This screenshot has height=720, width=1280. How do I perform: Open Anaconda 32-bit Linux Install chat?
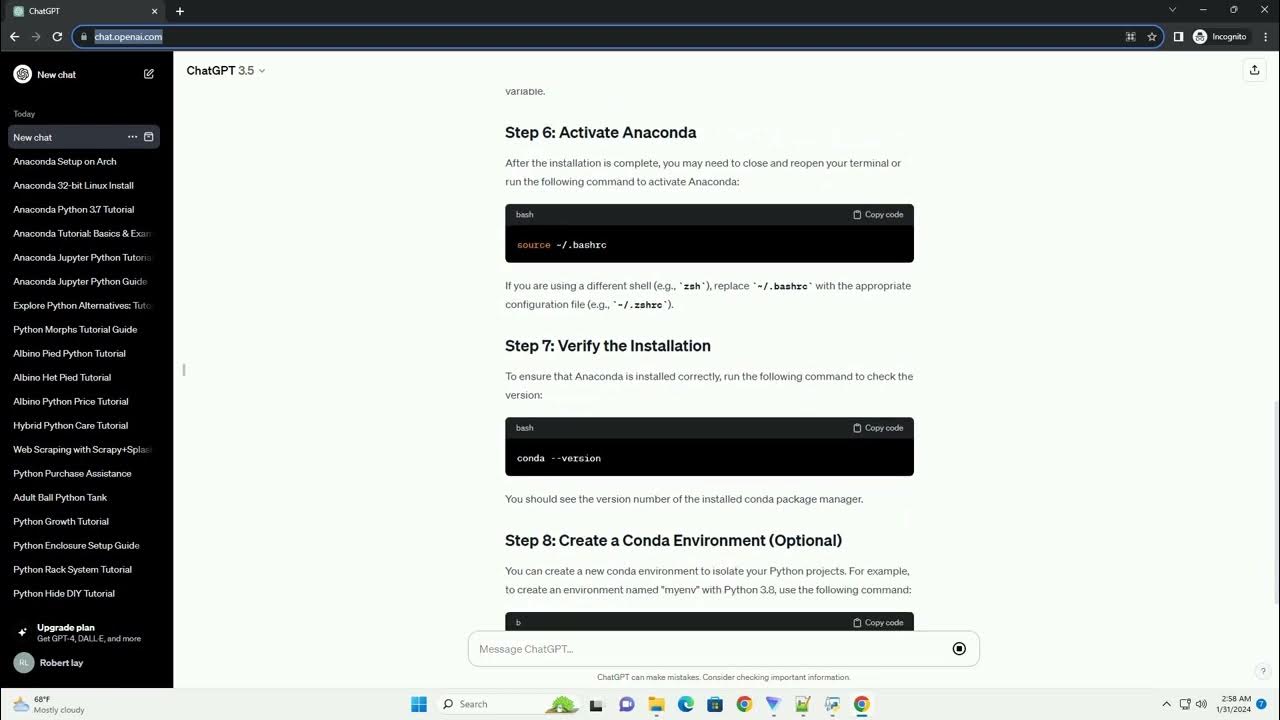(84, 185)
